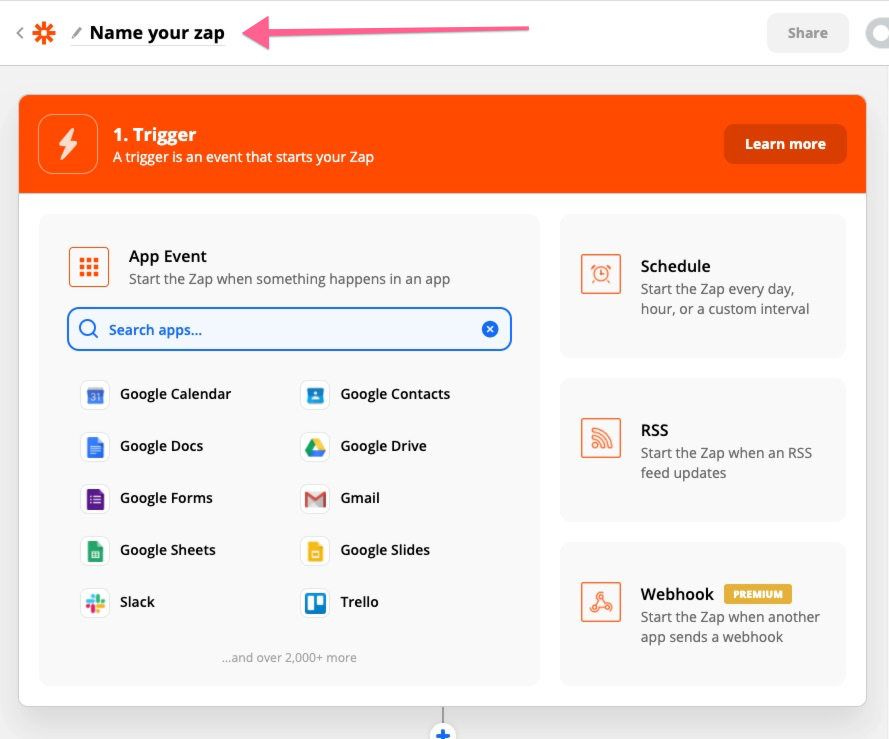This screenshot has height=739, width=889.
Task: Toggle the zap on/off switch
Action: tap(878, 33)
